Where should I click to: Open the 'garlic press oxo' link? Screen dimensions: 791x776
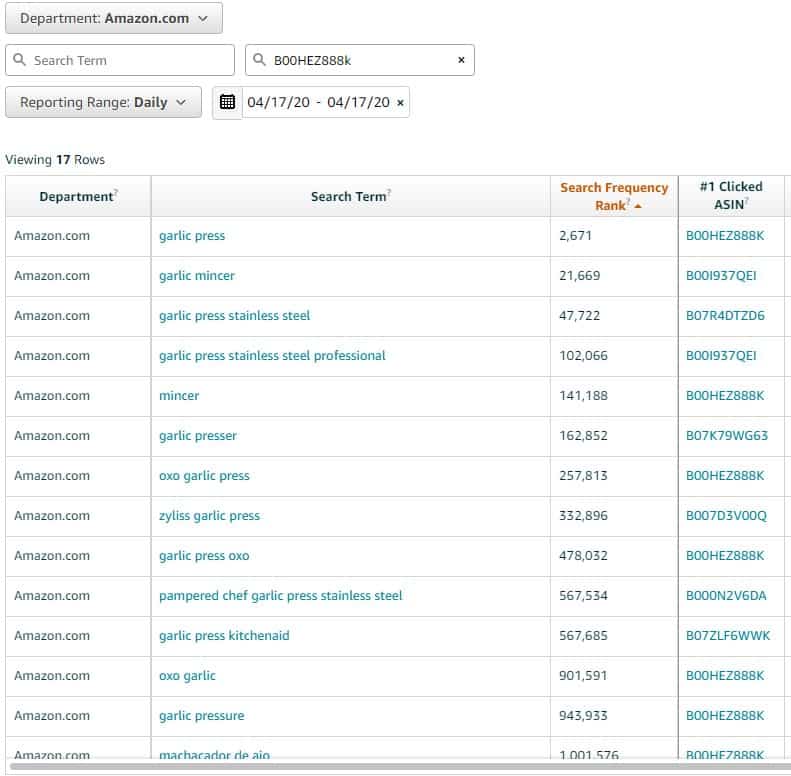[204, 556]
